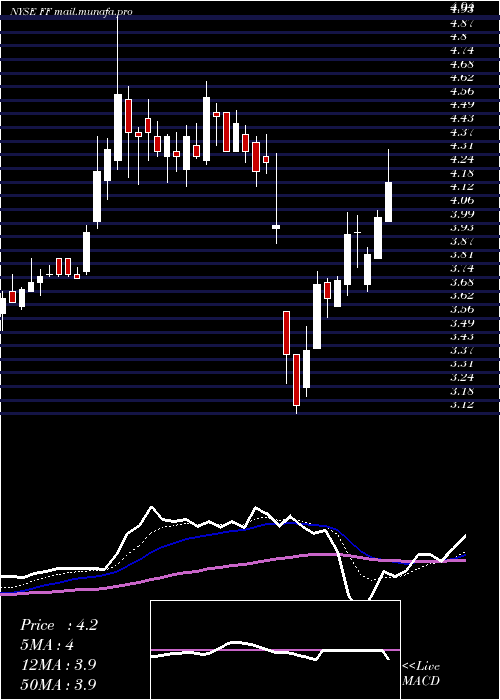Viewport: 500px width, 700px height.
Task: Click the 3.43 price axis label
Action: click(x=461, y=337)
